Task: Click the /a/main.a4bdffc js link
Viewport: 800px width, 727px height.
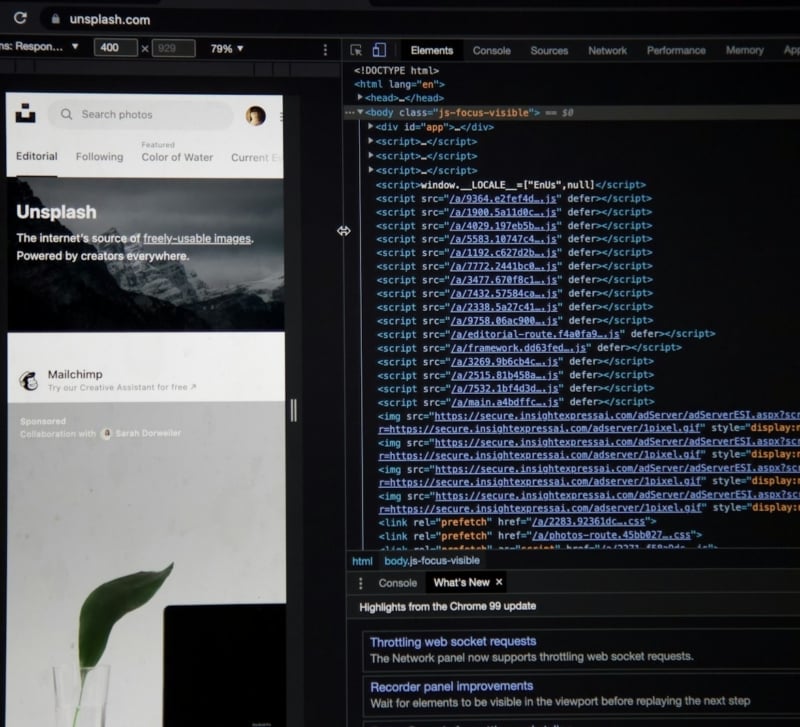Action: 505,402
